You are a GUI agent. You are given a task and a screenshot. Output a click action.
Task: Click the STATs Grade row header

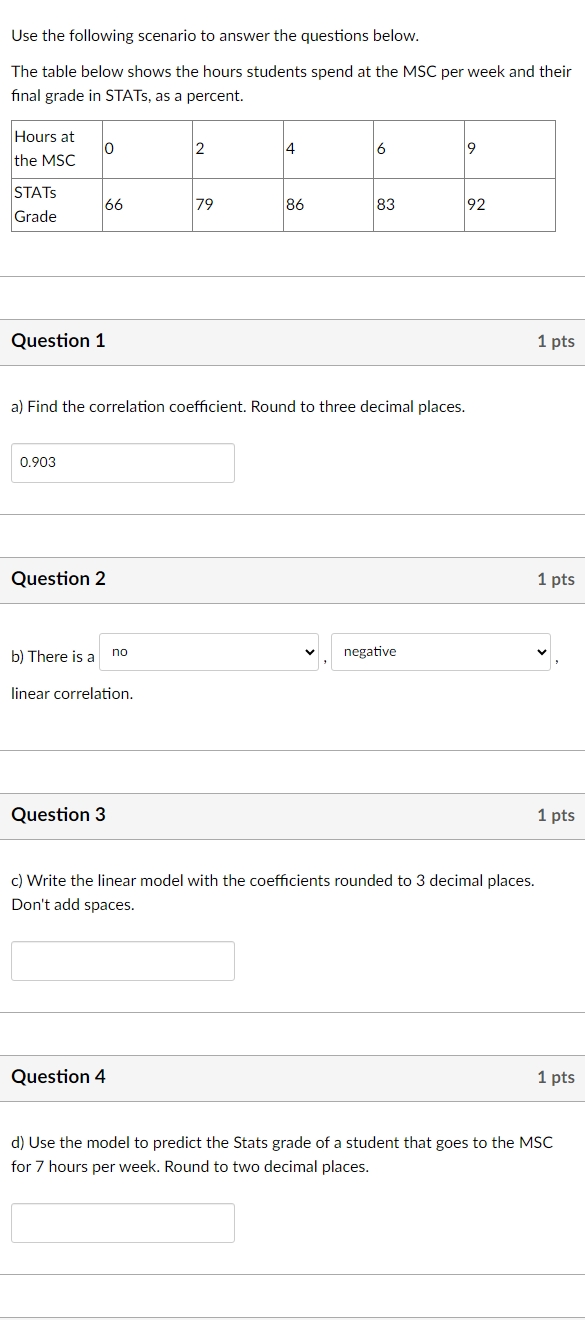coord(55,204)
